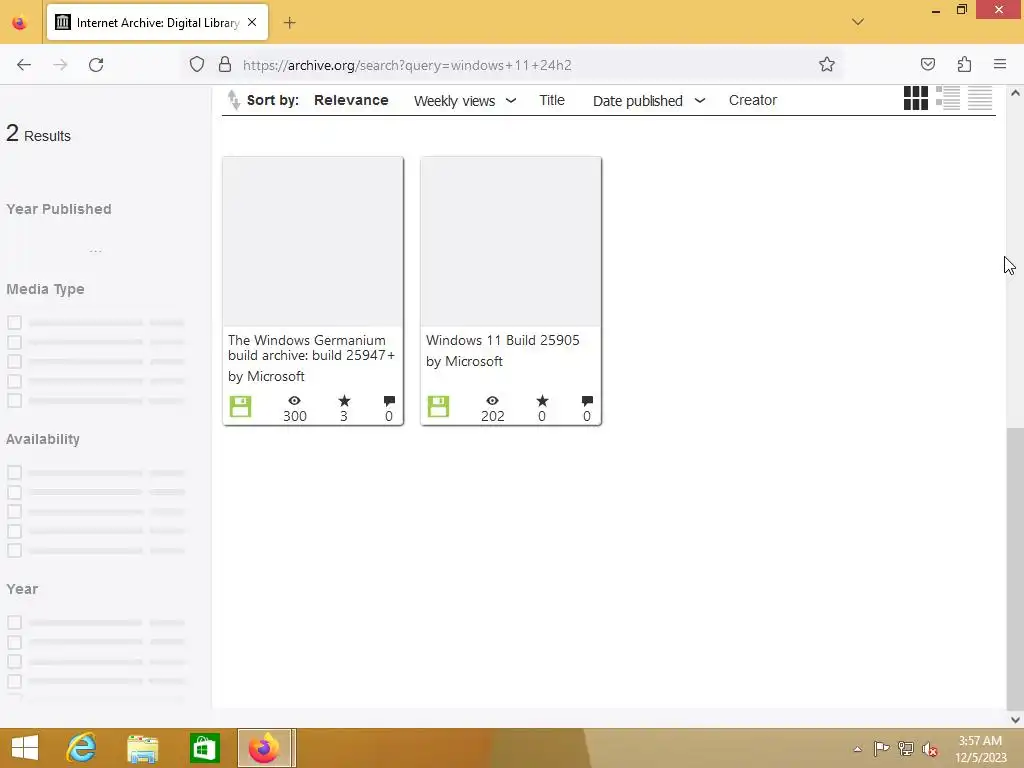Tick the first Availability checkbox
The image size is (1024, 768).
[14, 472]
